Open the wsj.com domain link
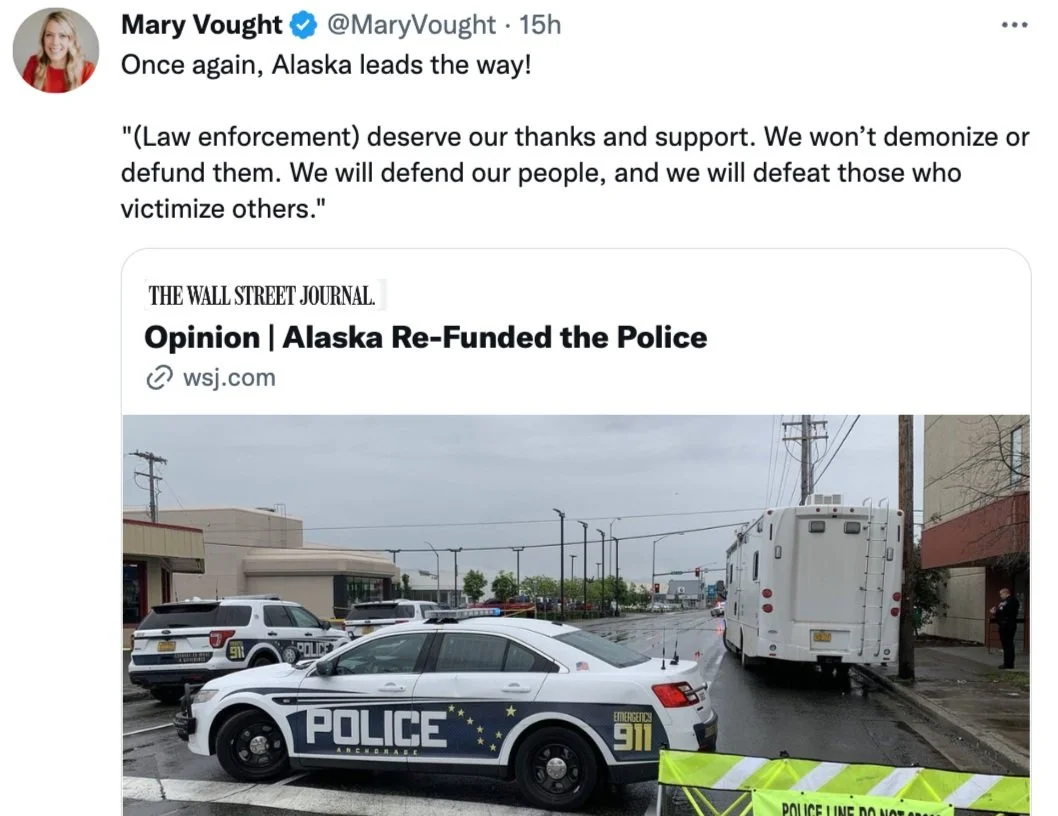This screenshot has width=1058, height=816. (x=229, y=378)
